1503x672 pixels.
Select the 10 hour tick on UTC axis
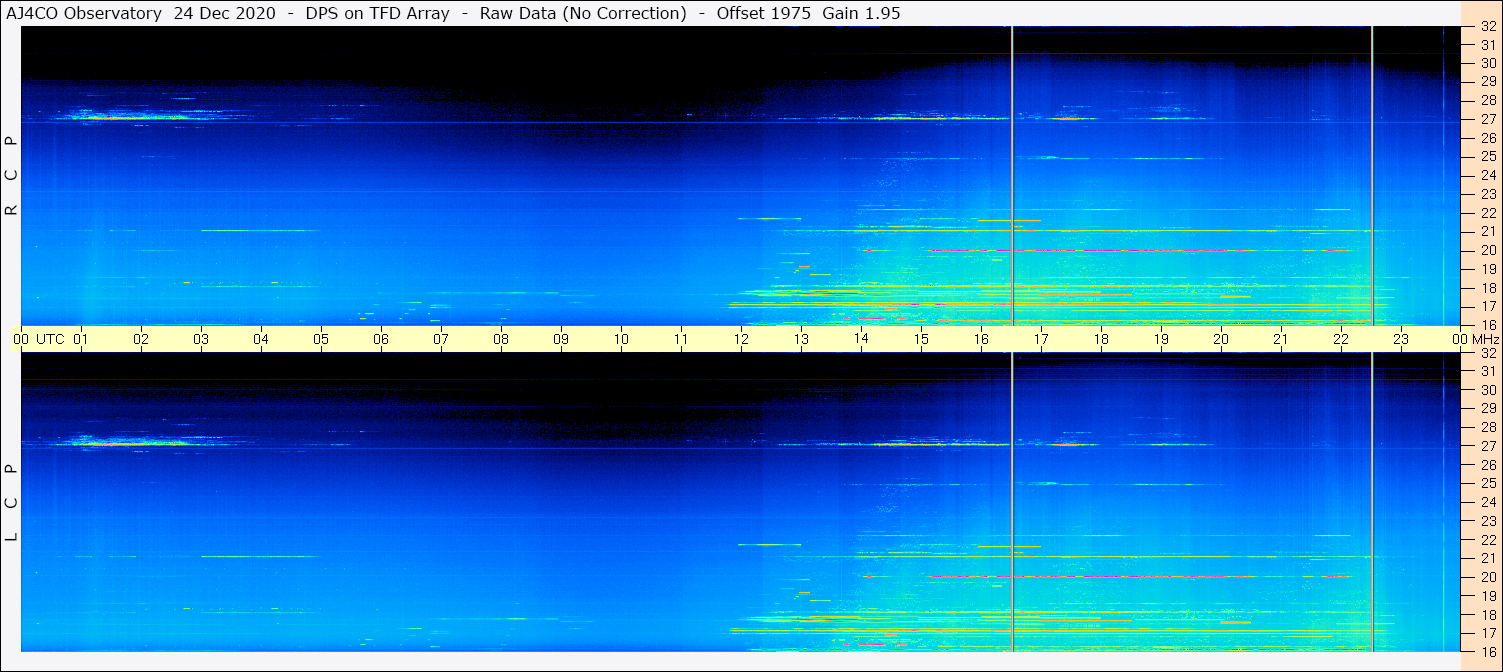(621, 339)
